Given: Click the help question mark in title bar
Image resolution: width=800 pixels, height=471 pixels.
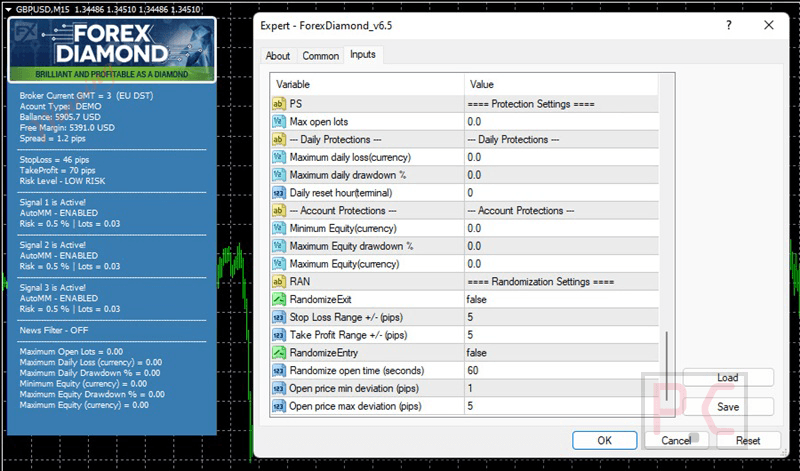Looking at the screenshot, I should [x=729, y=25].
